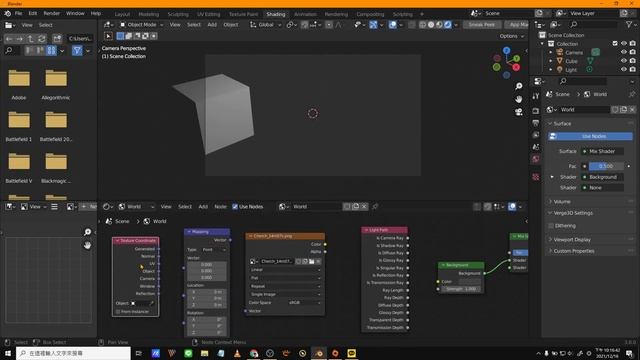Switch to the Modeling workspace tab
The image size is (640, 360).
tap(149, 14)
